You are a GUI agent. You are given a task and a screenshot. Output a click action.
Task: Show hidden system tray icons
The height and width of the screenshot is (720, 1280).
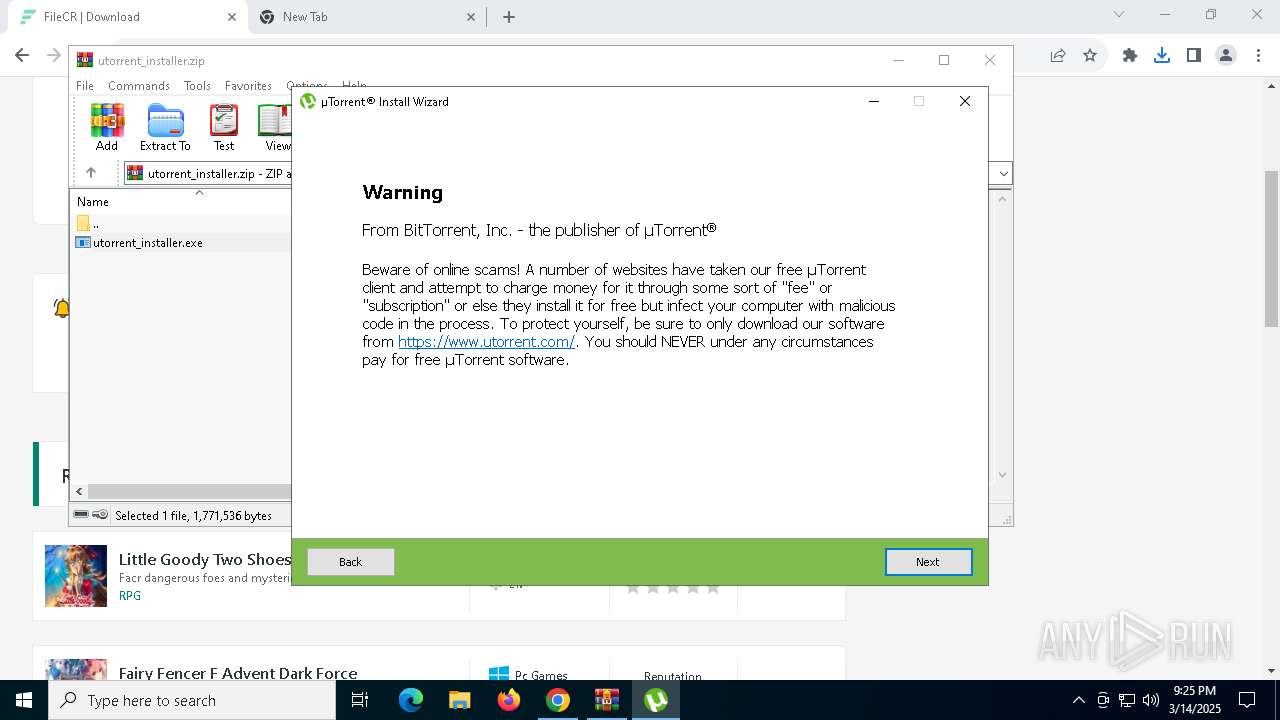click(1078, 700)
